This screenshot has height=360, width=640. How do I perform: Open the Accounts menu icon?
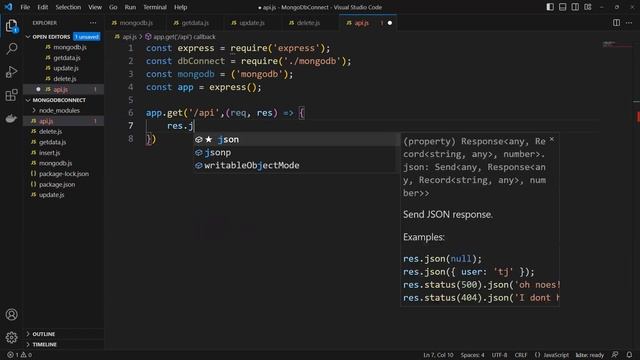point(11,315)
